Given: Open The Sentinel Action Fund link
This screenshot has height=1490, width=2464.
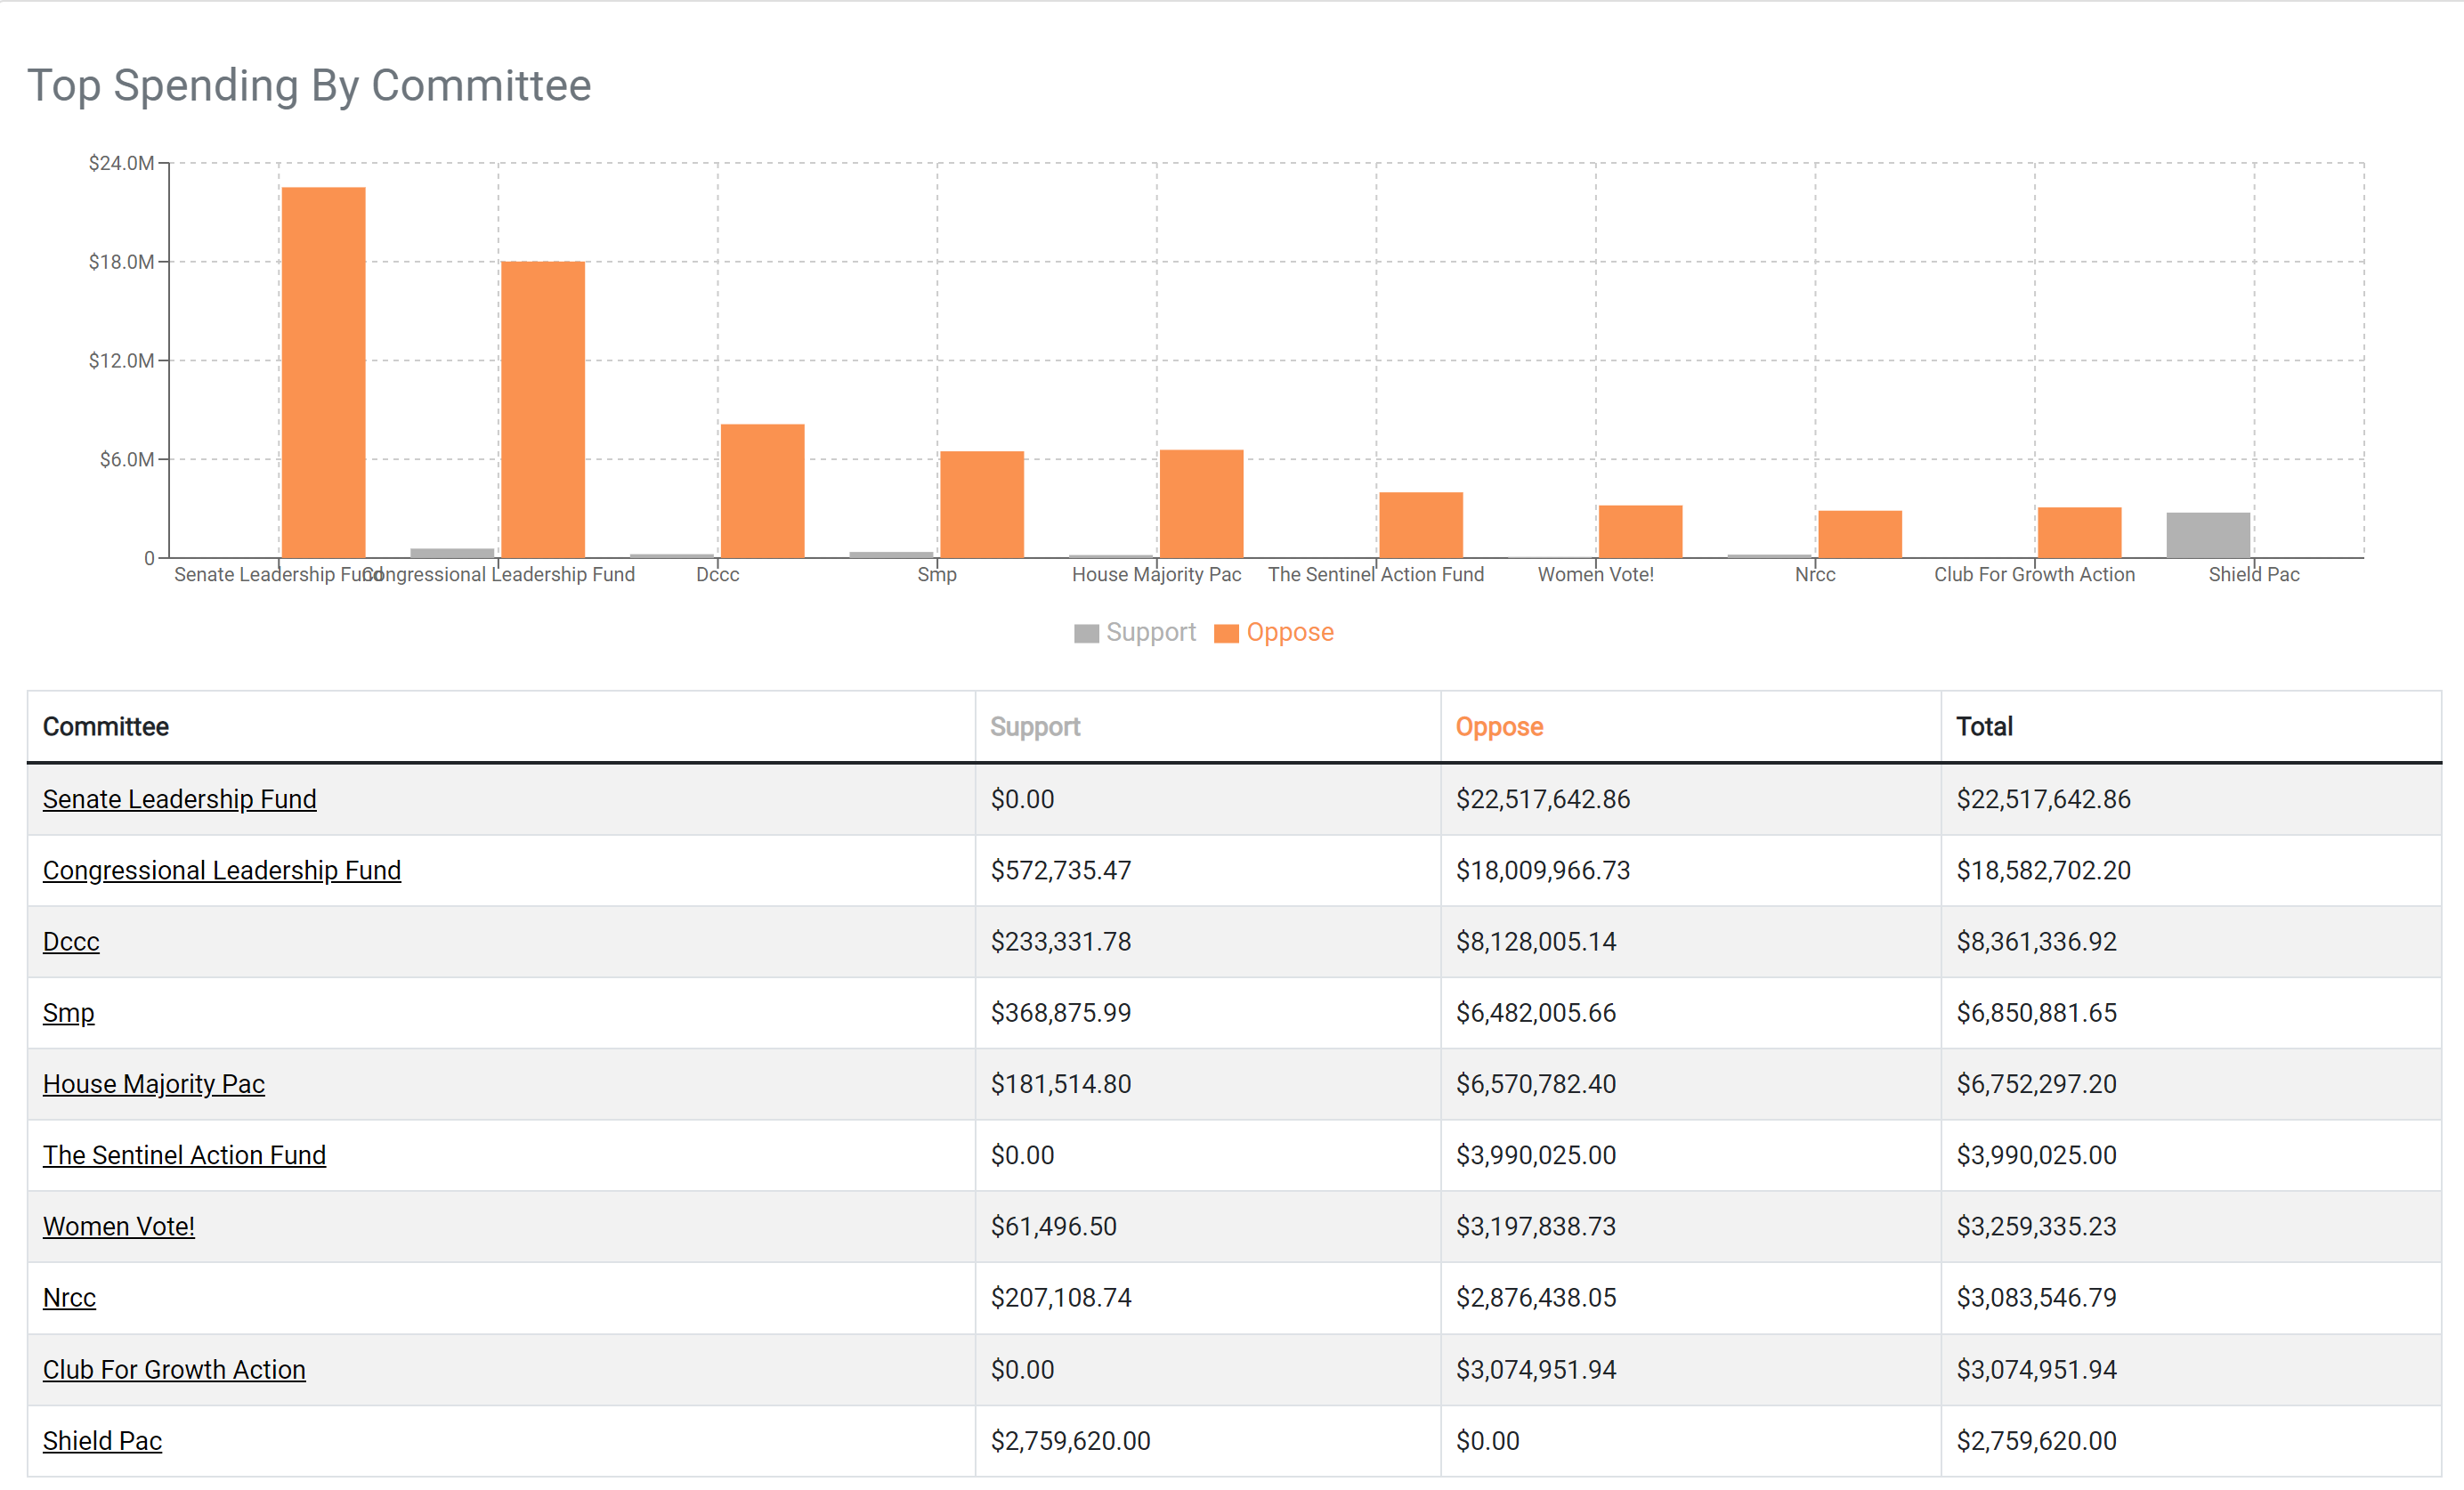Looking at the screenshot, I should [x=184, y=1154].
